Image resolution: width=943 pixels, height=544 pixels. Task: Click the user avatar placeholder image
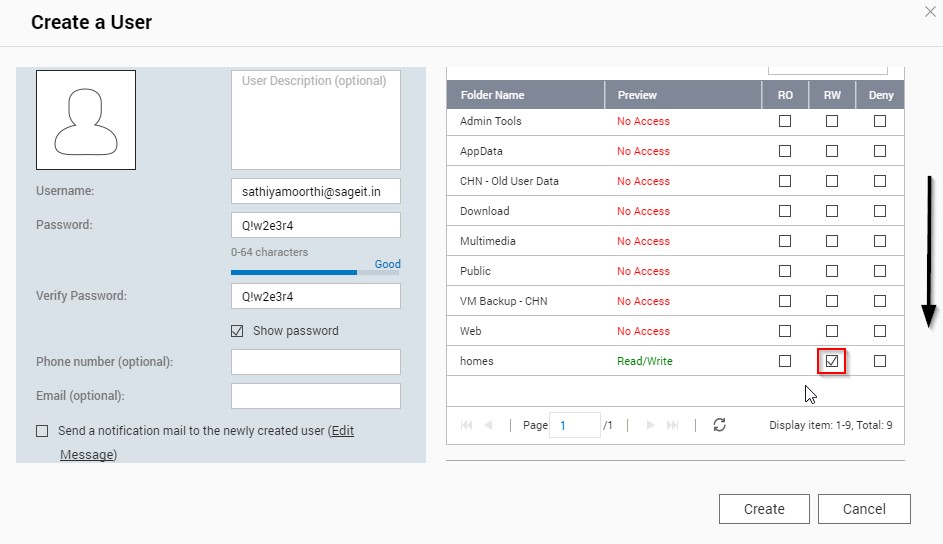click(x=86, y=120)
